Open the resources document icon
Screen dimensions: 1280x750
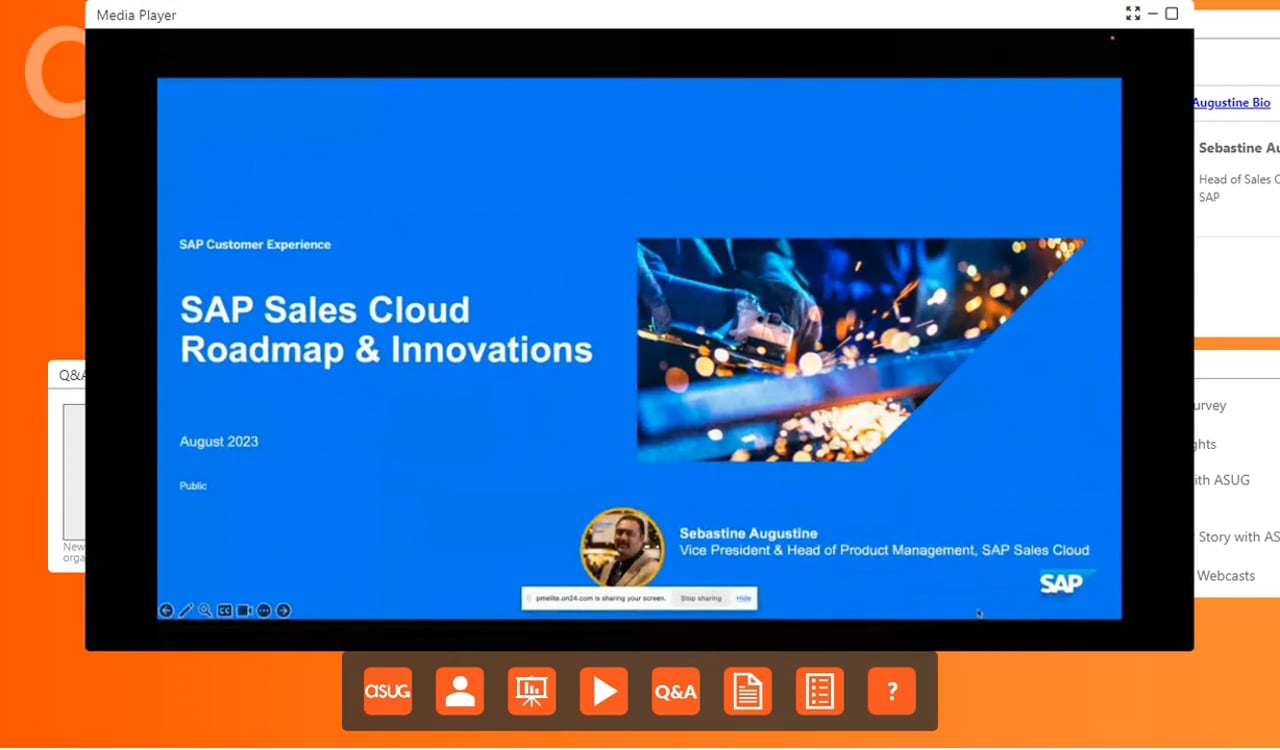748,691
